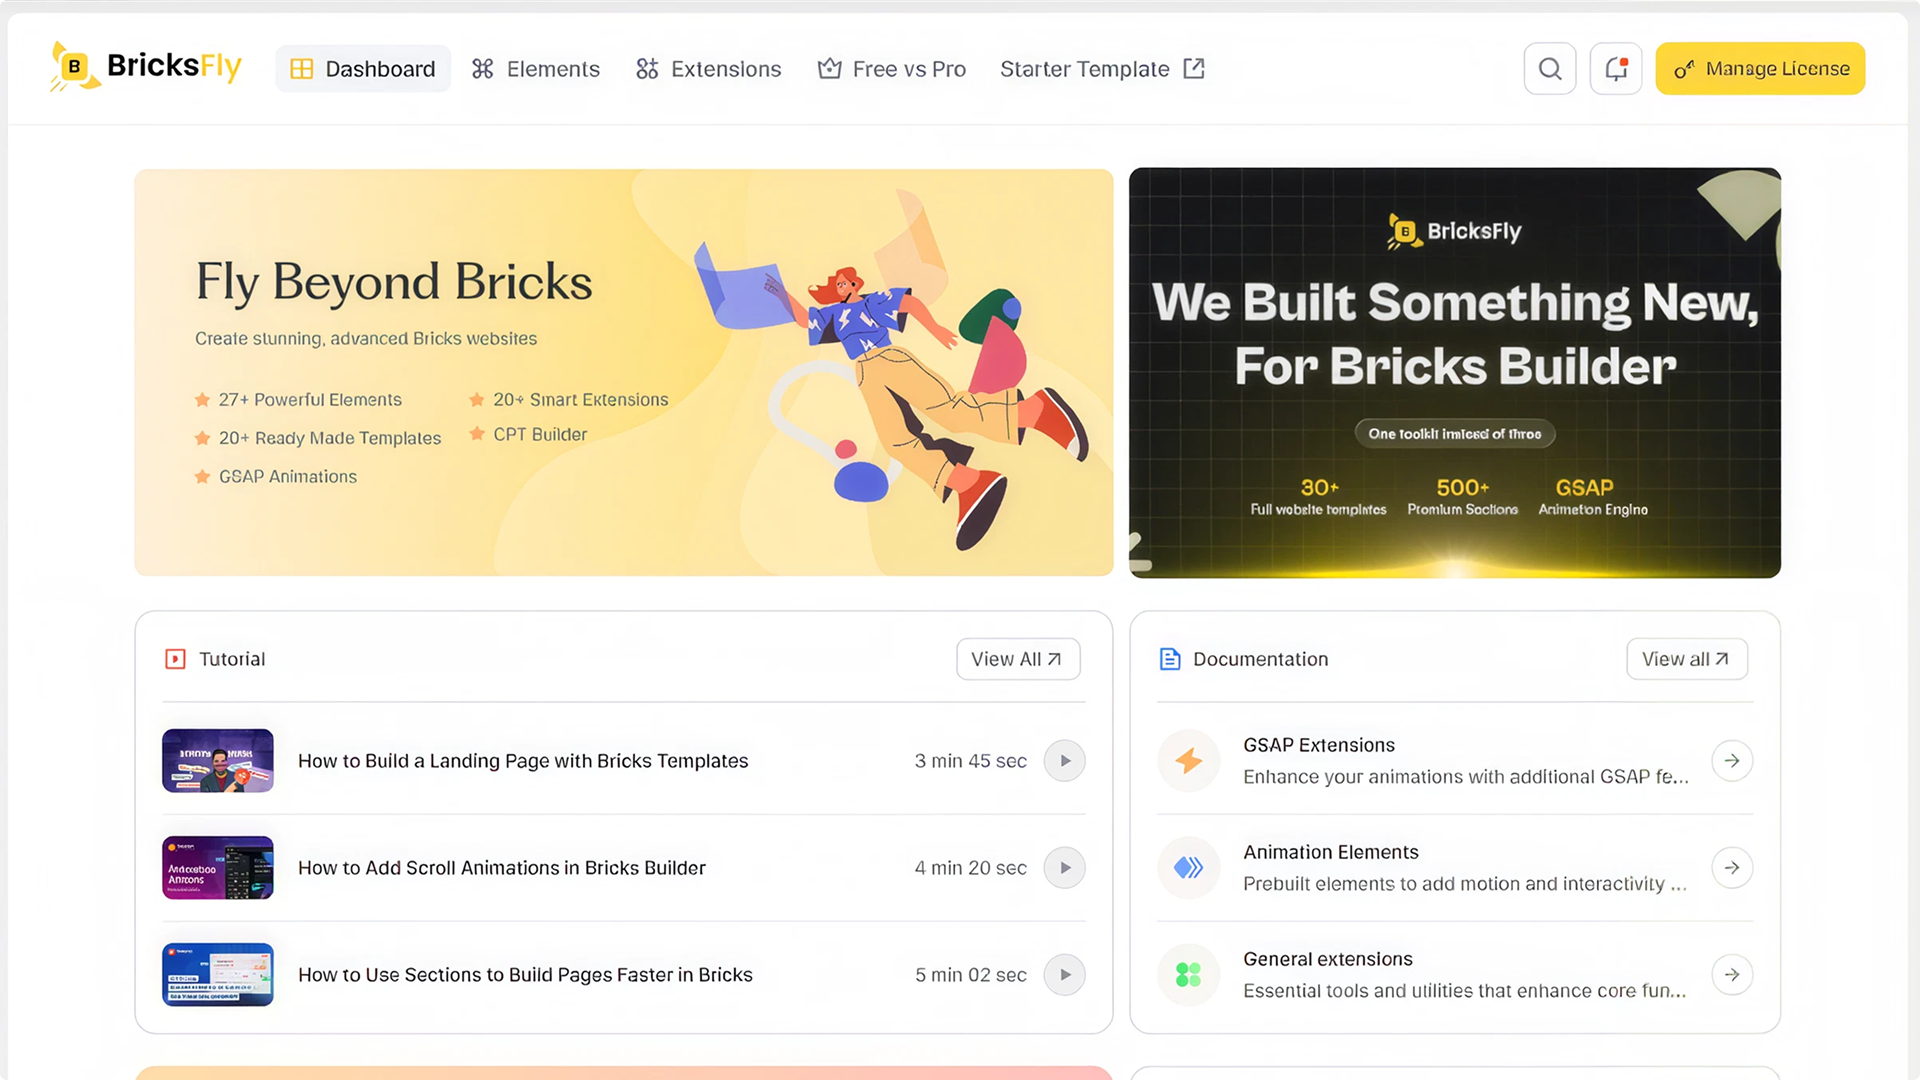Click View all in Documentation section

[x=1687, y=659]
